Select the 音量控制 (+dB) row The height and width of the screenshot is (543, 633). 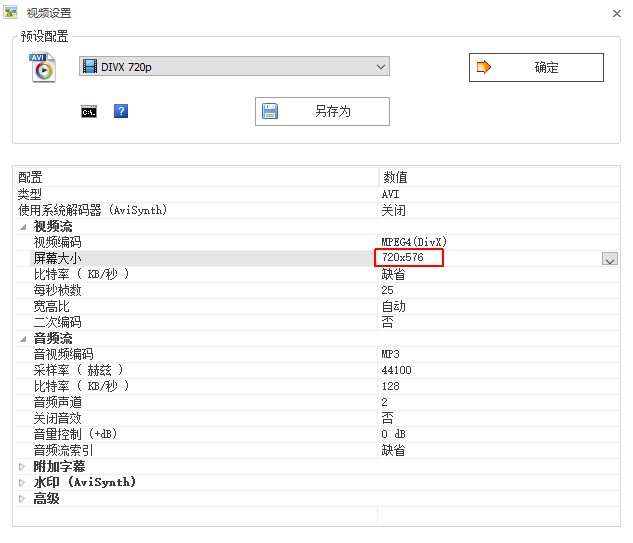(x=317, y=434)
